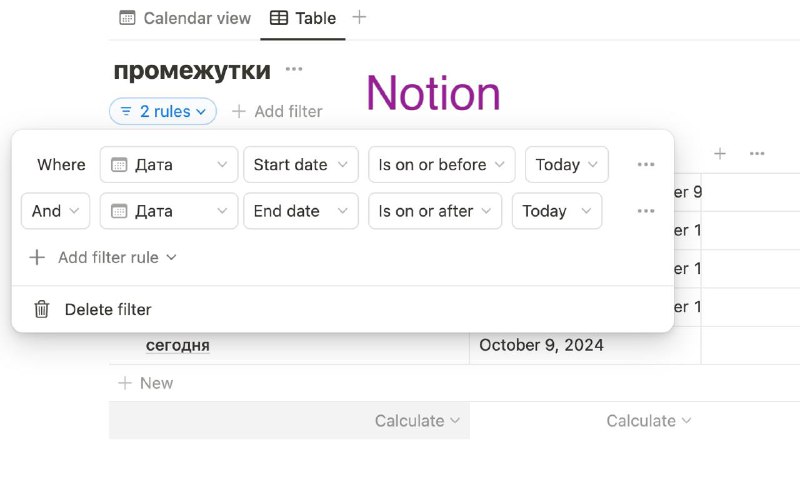800x482 pixels.
Task: Collapse the 2 rules filter chip
Action: [x=163, y=111]
